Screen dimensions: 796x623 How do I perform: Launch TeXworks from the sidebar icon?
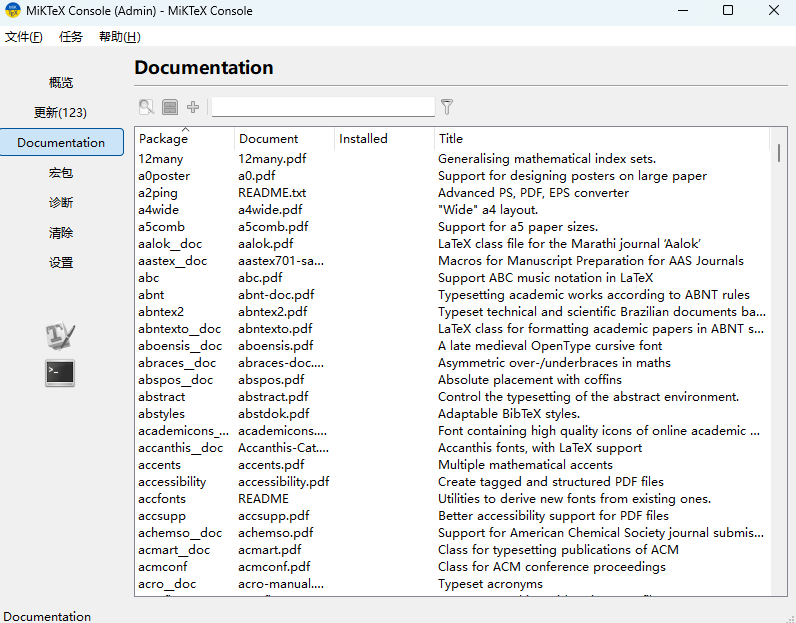tap(60, 337)
